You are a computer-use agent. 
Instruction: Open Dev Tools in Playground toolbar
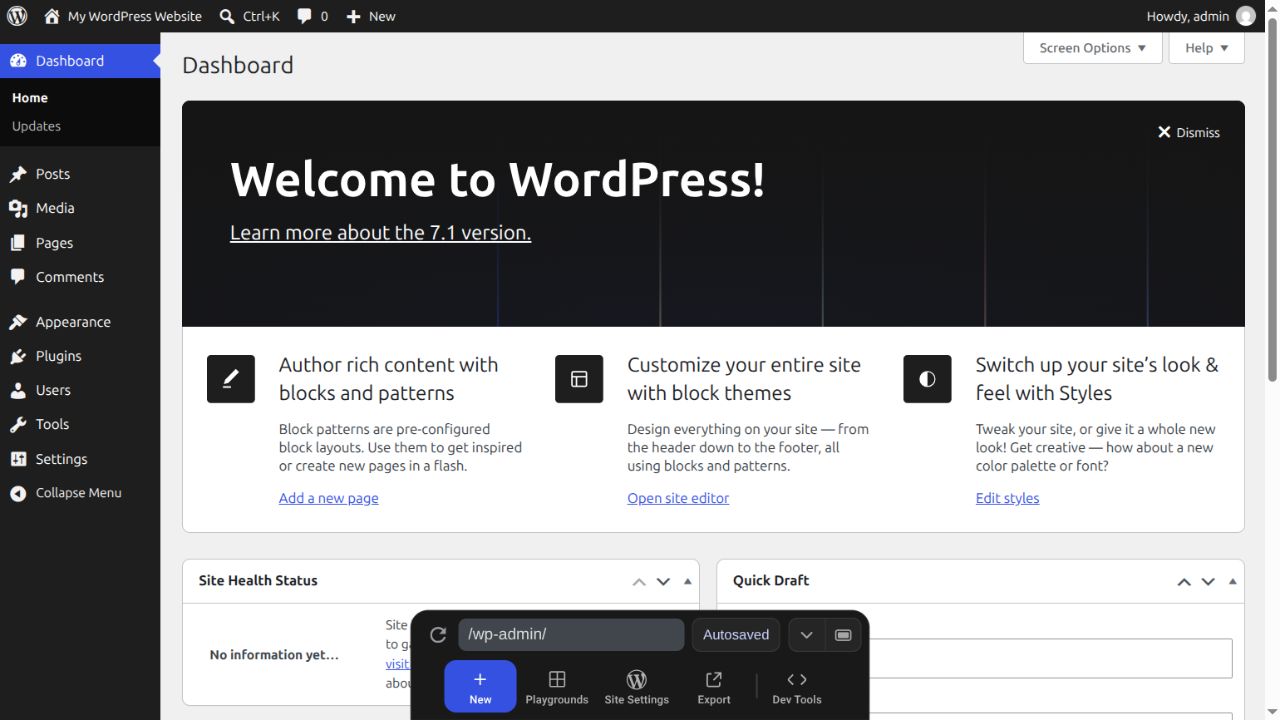(x=797, y=687)
